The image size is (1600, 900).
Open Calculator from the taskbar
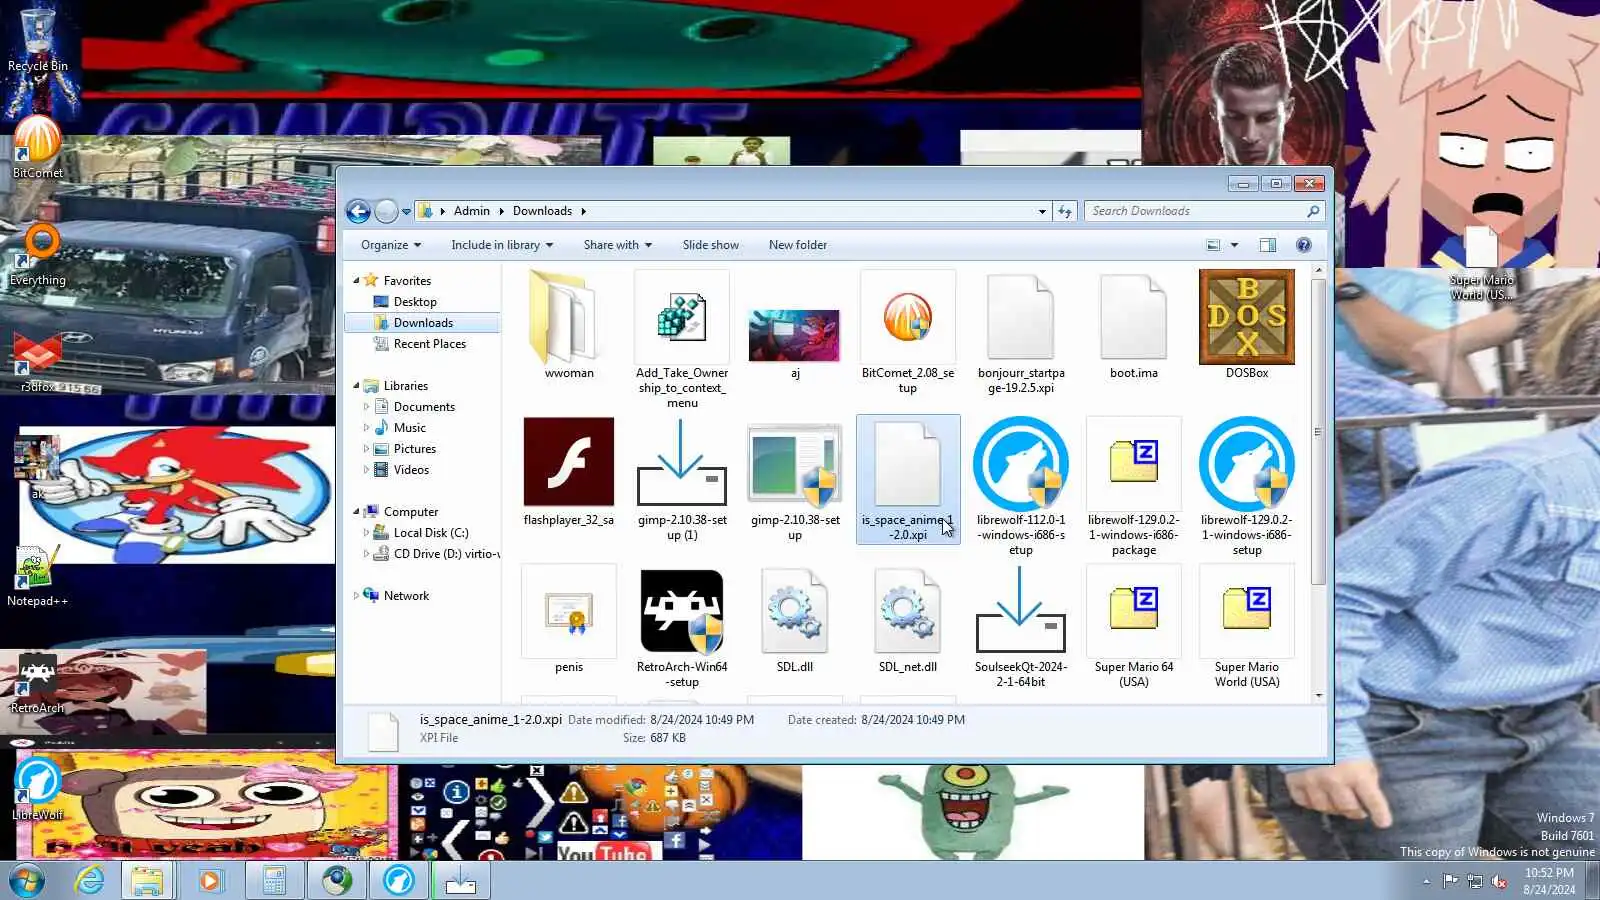click(273, 881)
